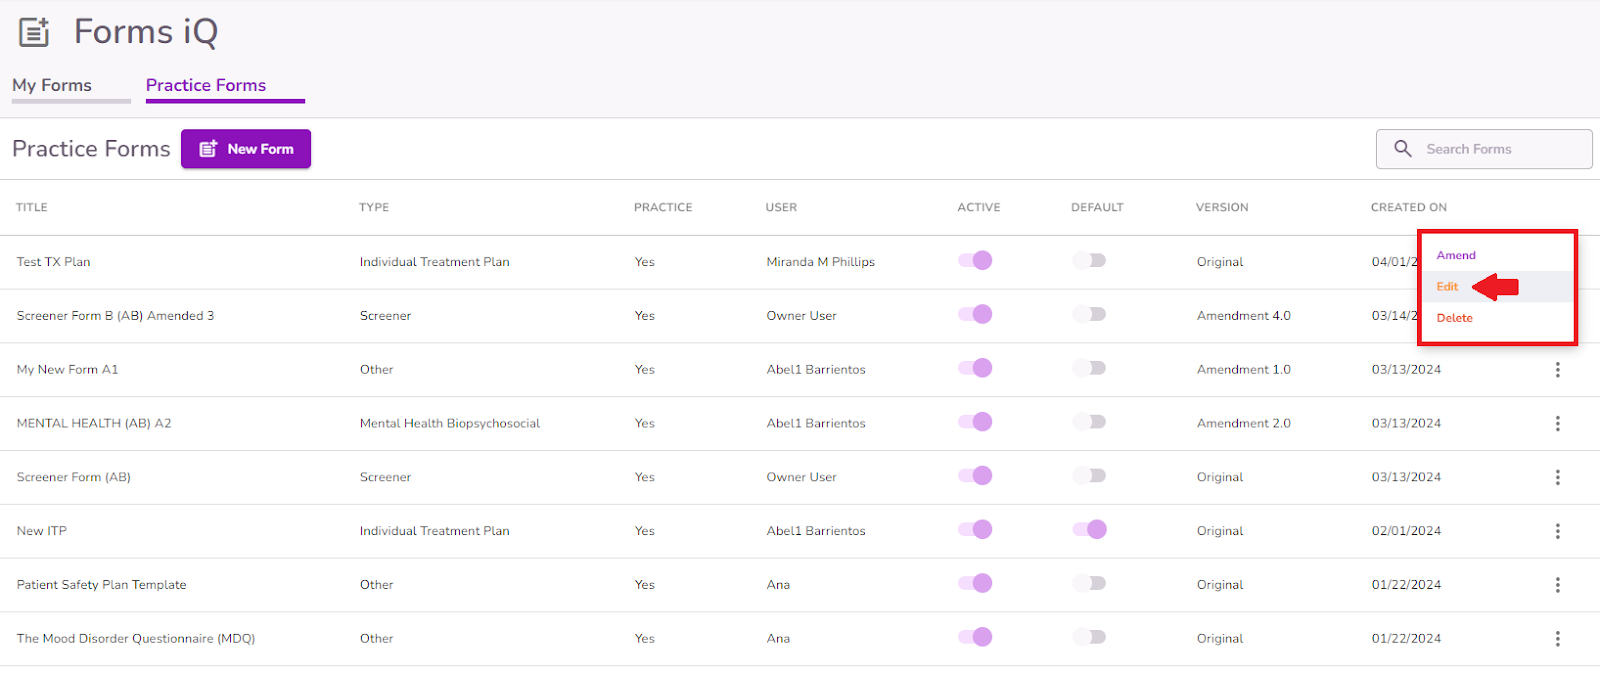Click the Amendment 4.0 version cell
The image size is (1600, 674).
1244,316
